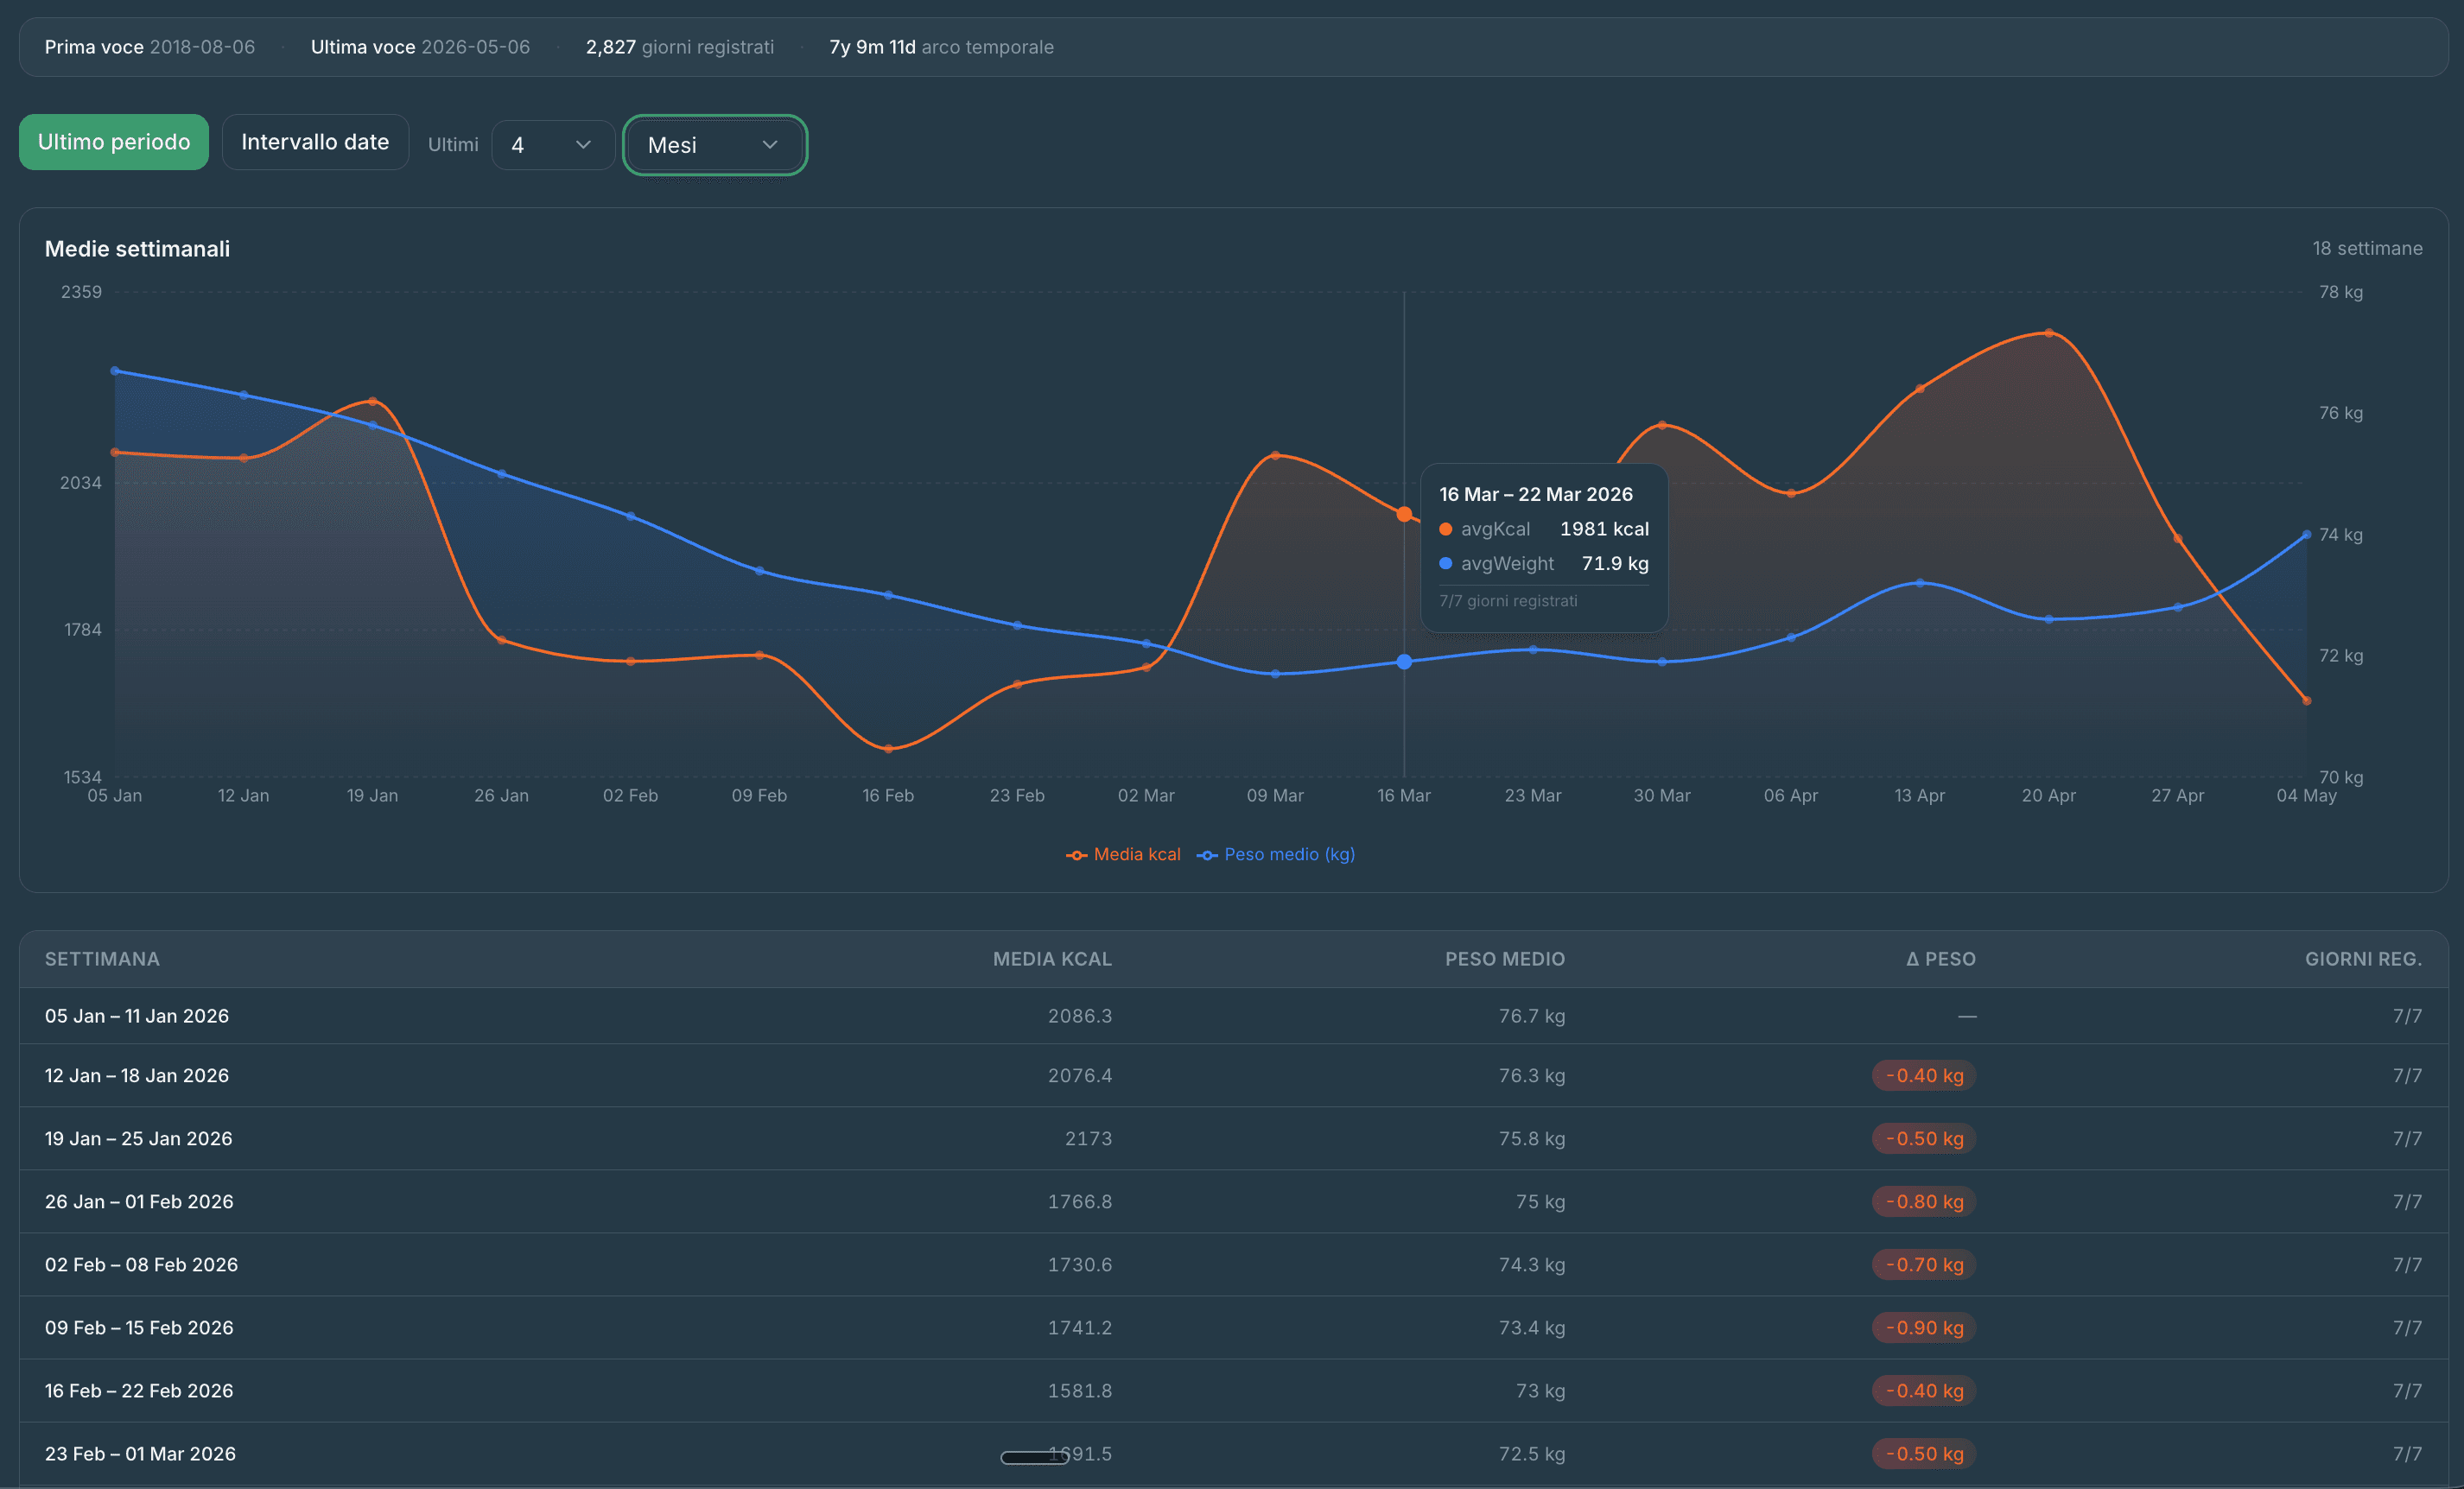Click the Δ PESO column header

pyautogui.click(x=1940, y=959)
